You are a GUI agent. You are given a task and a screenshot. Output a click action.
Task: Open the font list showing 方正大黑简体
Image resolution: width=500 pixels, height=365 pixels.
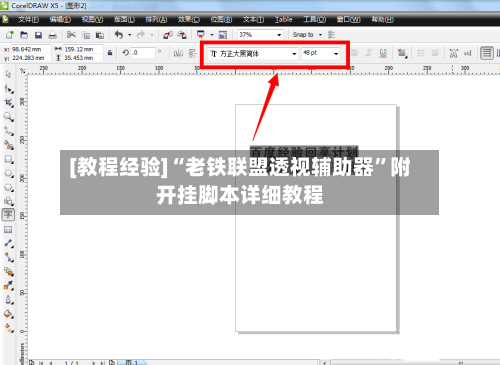pos(294,54)
